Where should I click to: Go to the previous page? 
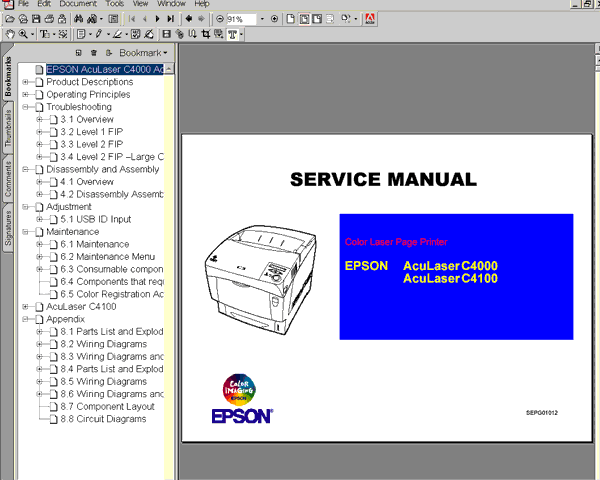pos(145,19)
